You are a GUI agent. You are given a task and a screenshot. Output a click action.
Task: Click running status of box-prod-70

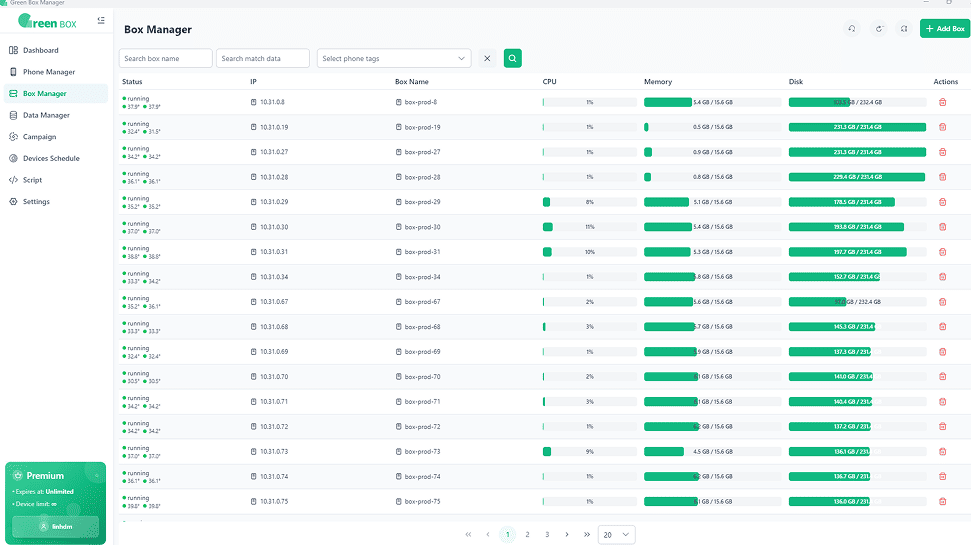pos(138,373)
